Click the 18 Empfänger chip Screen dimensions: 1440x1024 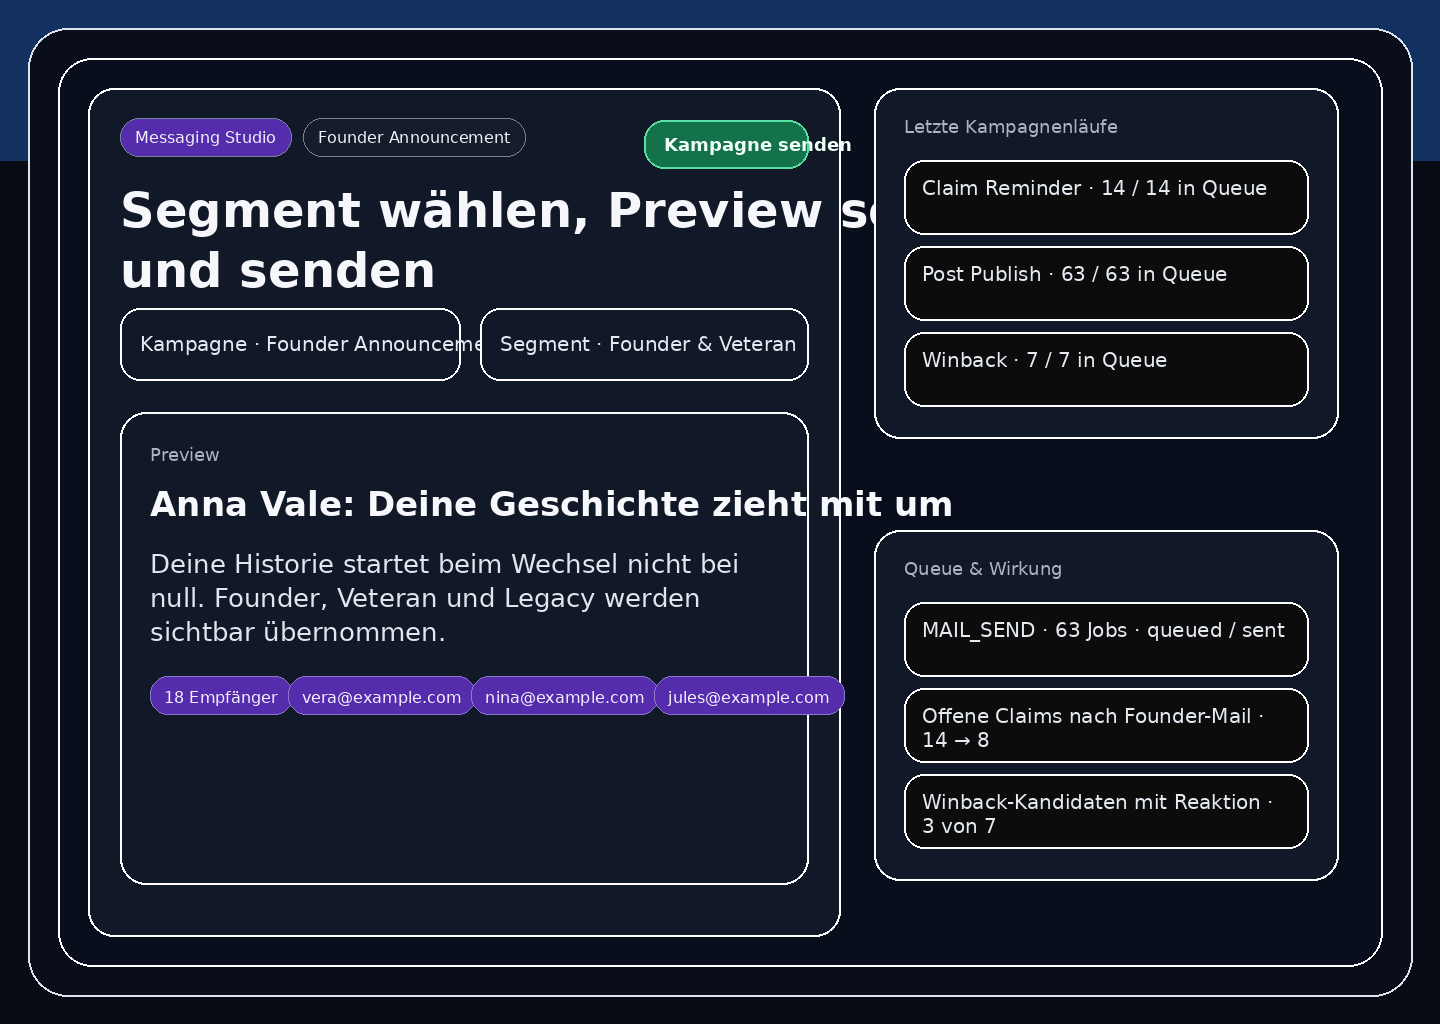(x=220, y=697)
